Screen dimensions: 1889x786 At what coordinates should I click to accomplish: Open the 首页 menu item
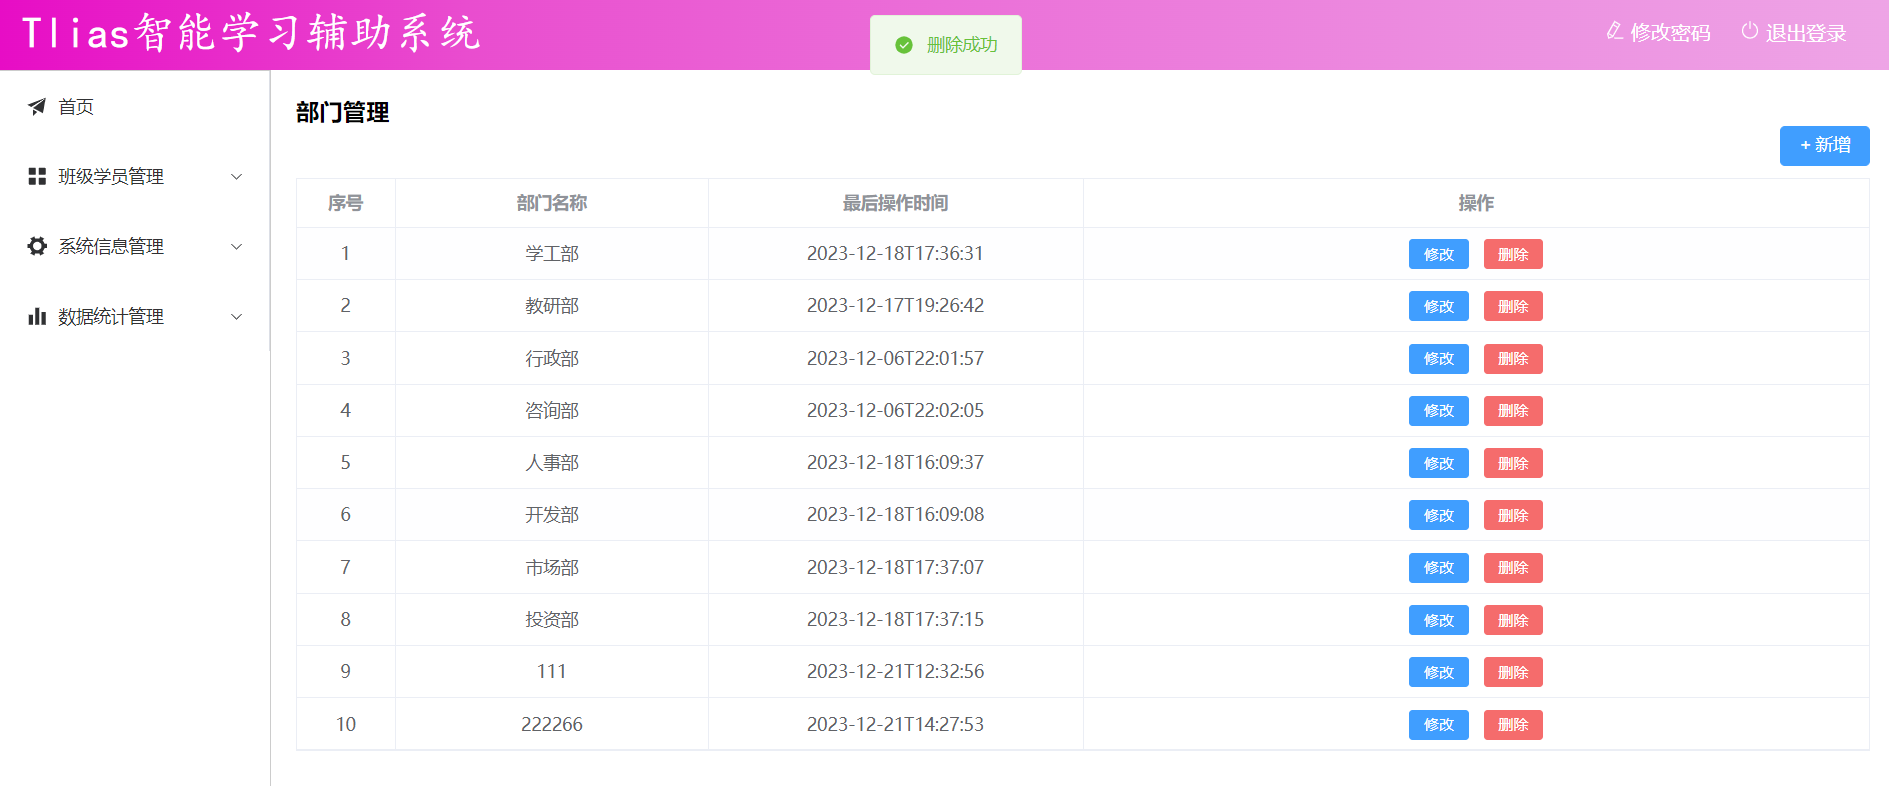(135, 107)
